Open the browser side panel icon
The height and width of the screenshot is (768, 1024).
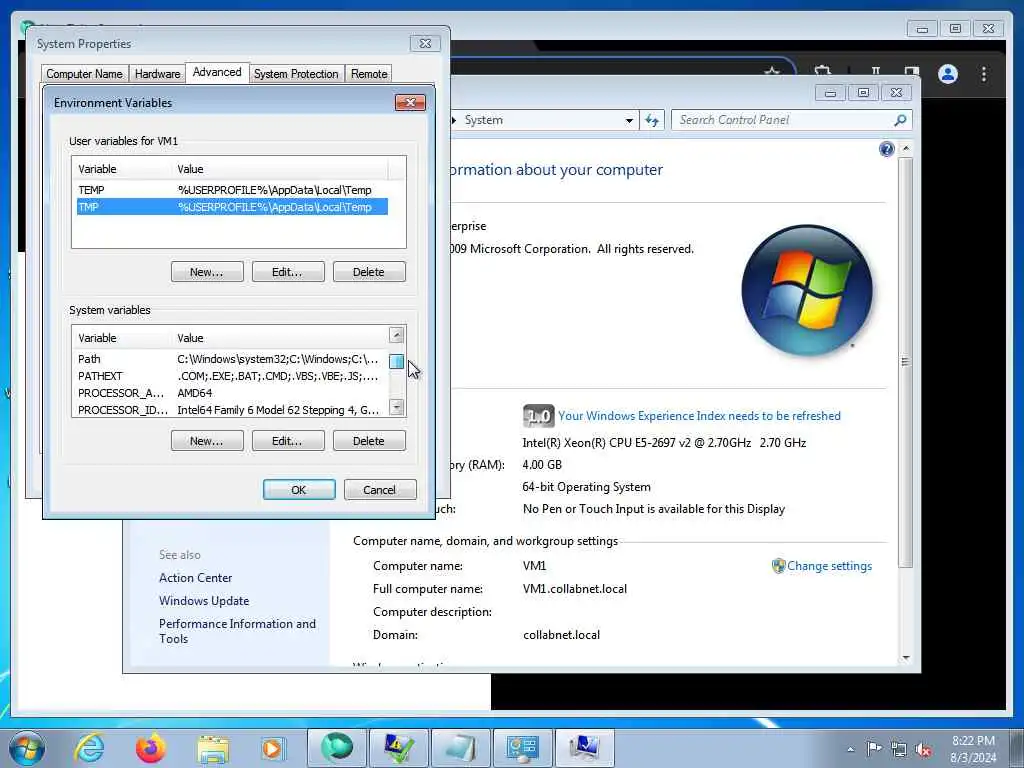(x=912, y=71)
